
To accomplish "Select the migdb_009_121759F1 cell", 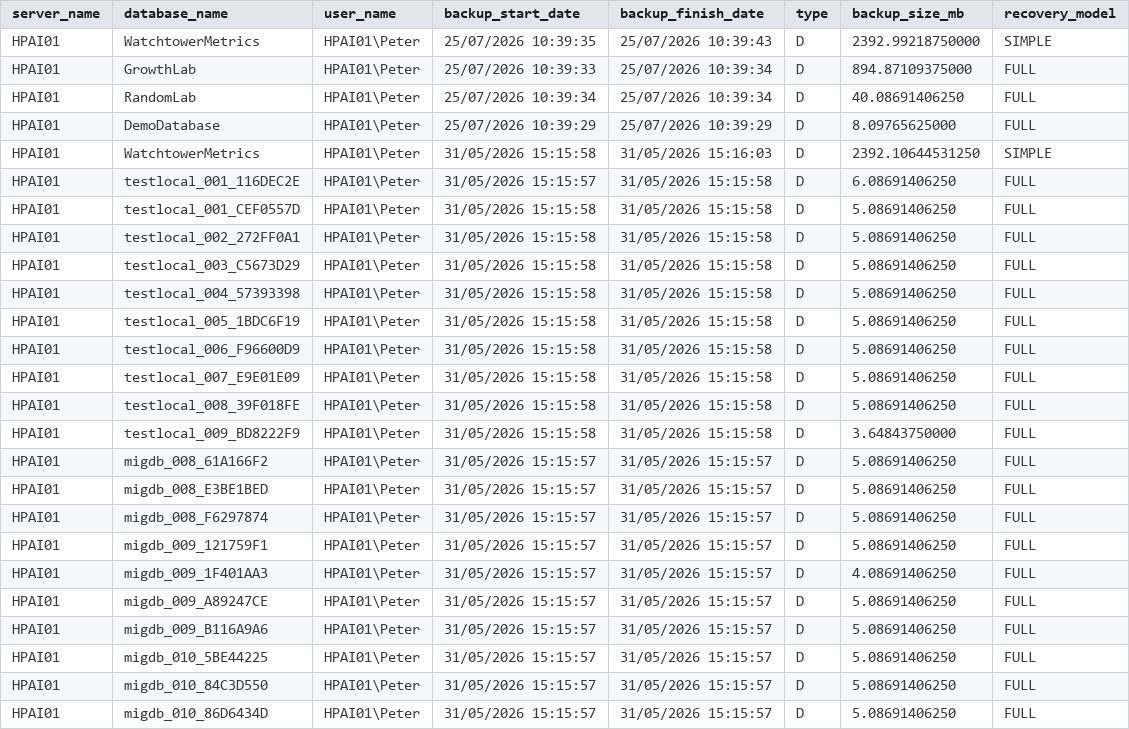I will point(212,546).
